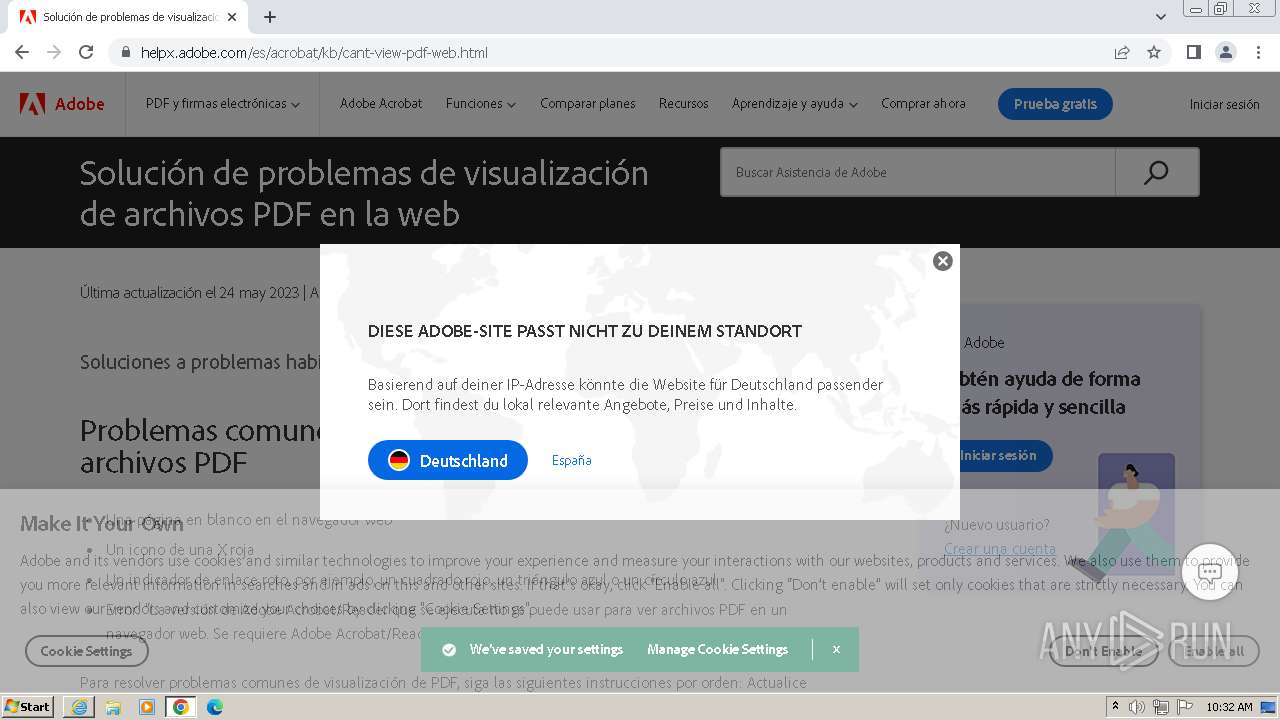This screenshot has height=720, width=1280.
Task: Dismiss the saved settings notification
Action: coord(836,649)
